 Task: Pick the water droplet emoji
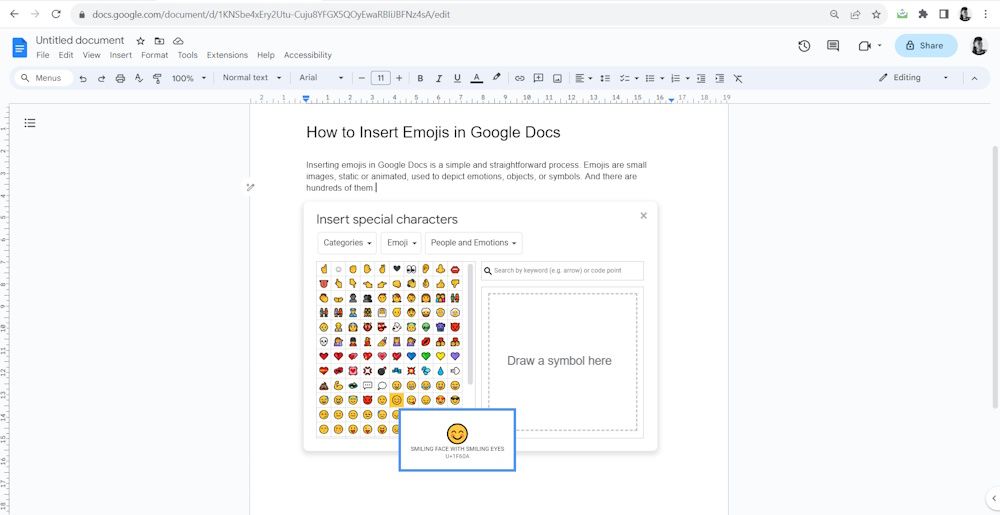(x=440, y=370)
